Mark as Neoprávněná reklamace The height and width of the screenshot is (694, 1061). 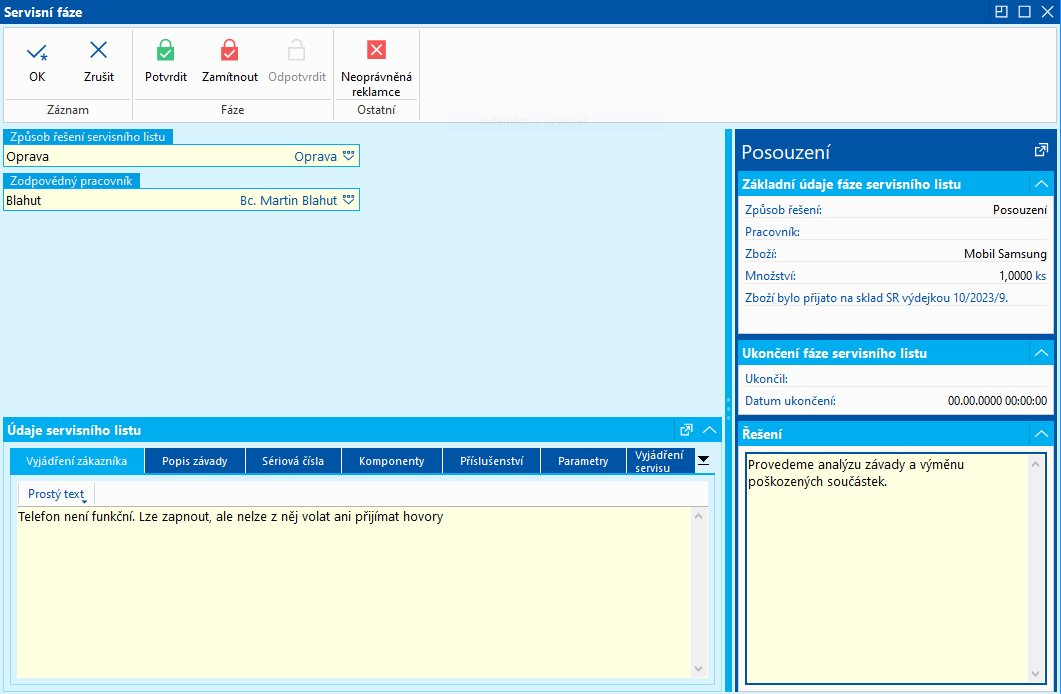click(376, 50)
